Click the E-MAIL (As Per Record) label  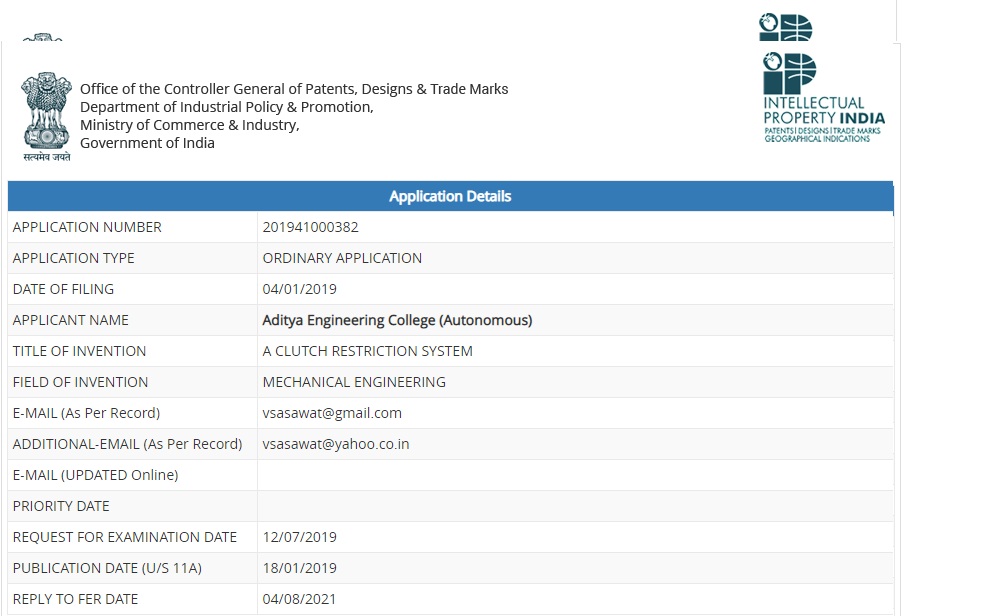(x=86, y=413)
